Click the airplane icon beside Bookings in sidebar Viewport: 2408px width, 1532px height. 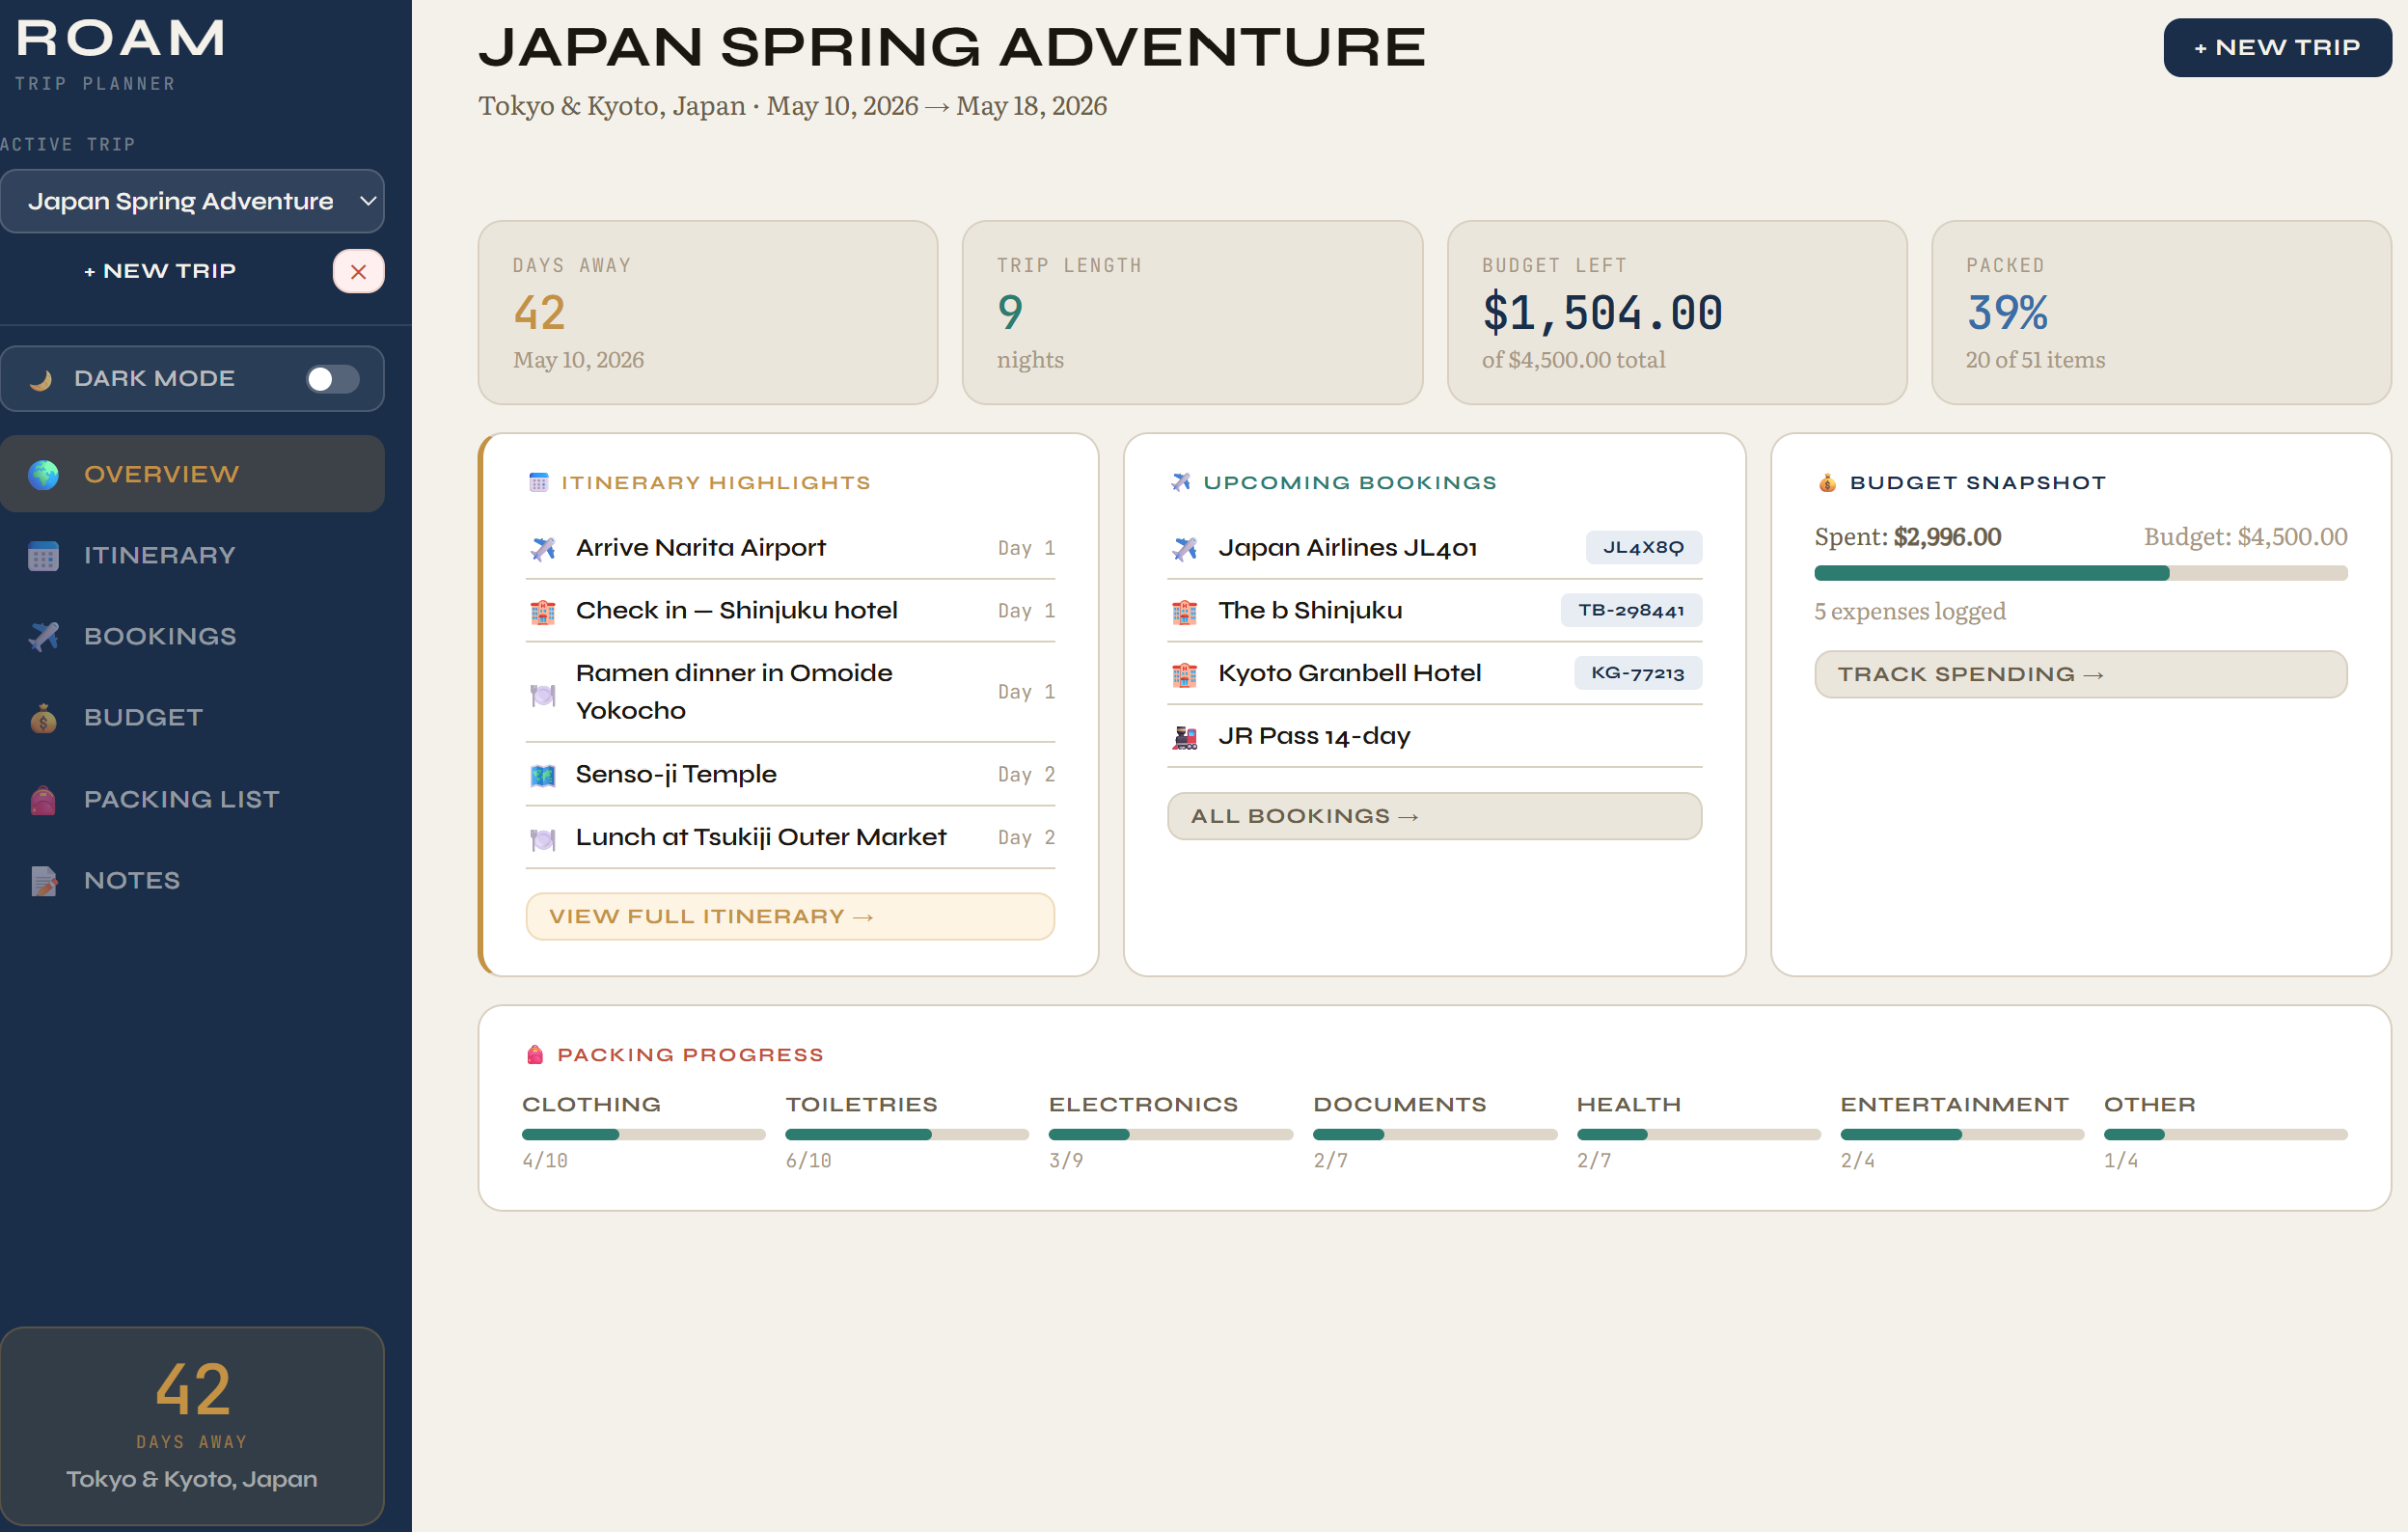point(43,636)
